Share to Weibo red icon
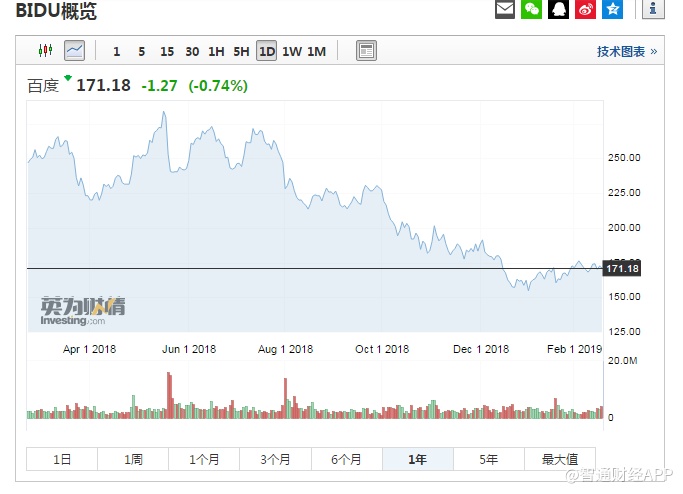Image resolution: width=683 pixels, height=494 pixels. (x=585, y=9)
